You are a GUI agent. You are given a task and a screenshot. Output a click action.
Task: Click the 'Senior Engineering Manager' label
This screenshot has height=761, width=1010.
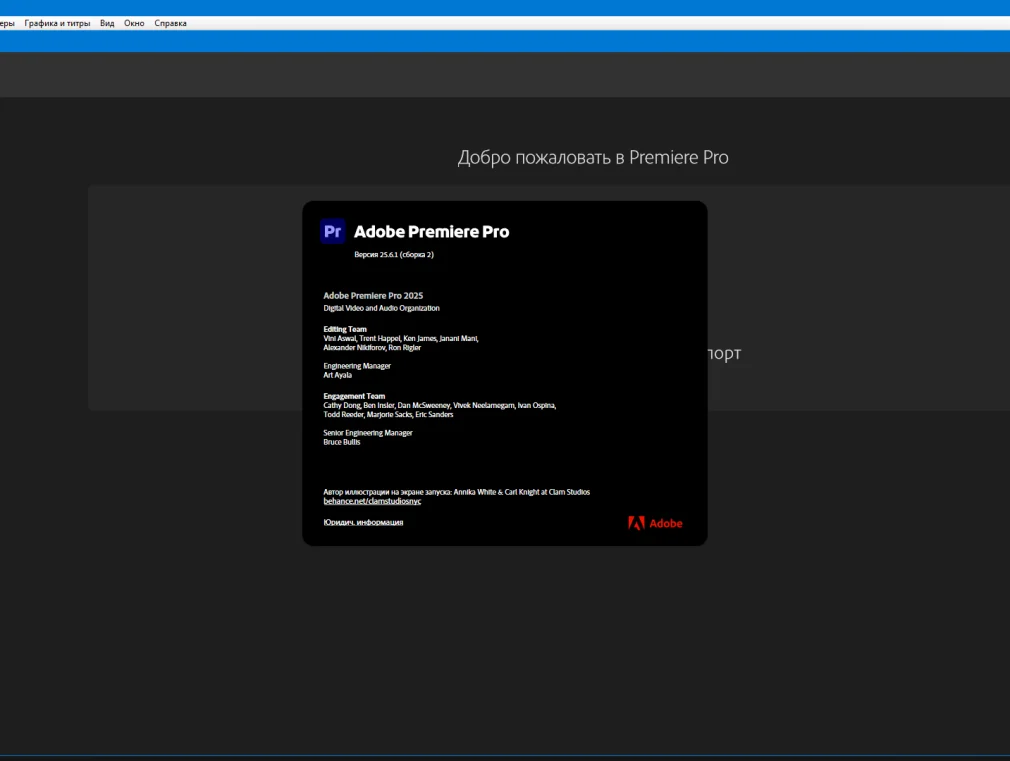click(368, 433)
